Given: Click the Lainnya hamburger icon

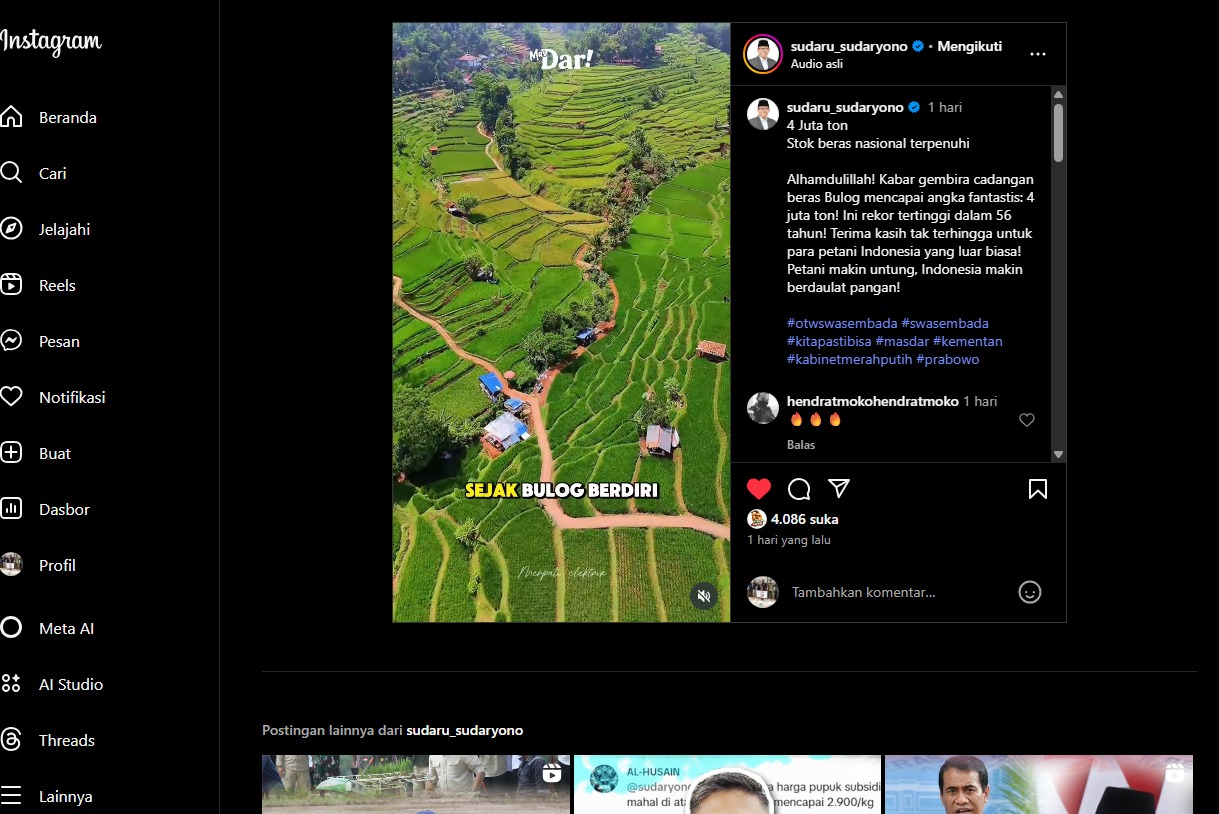Looking at the screenshot, I should 11,796.
